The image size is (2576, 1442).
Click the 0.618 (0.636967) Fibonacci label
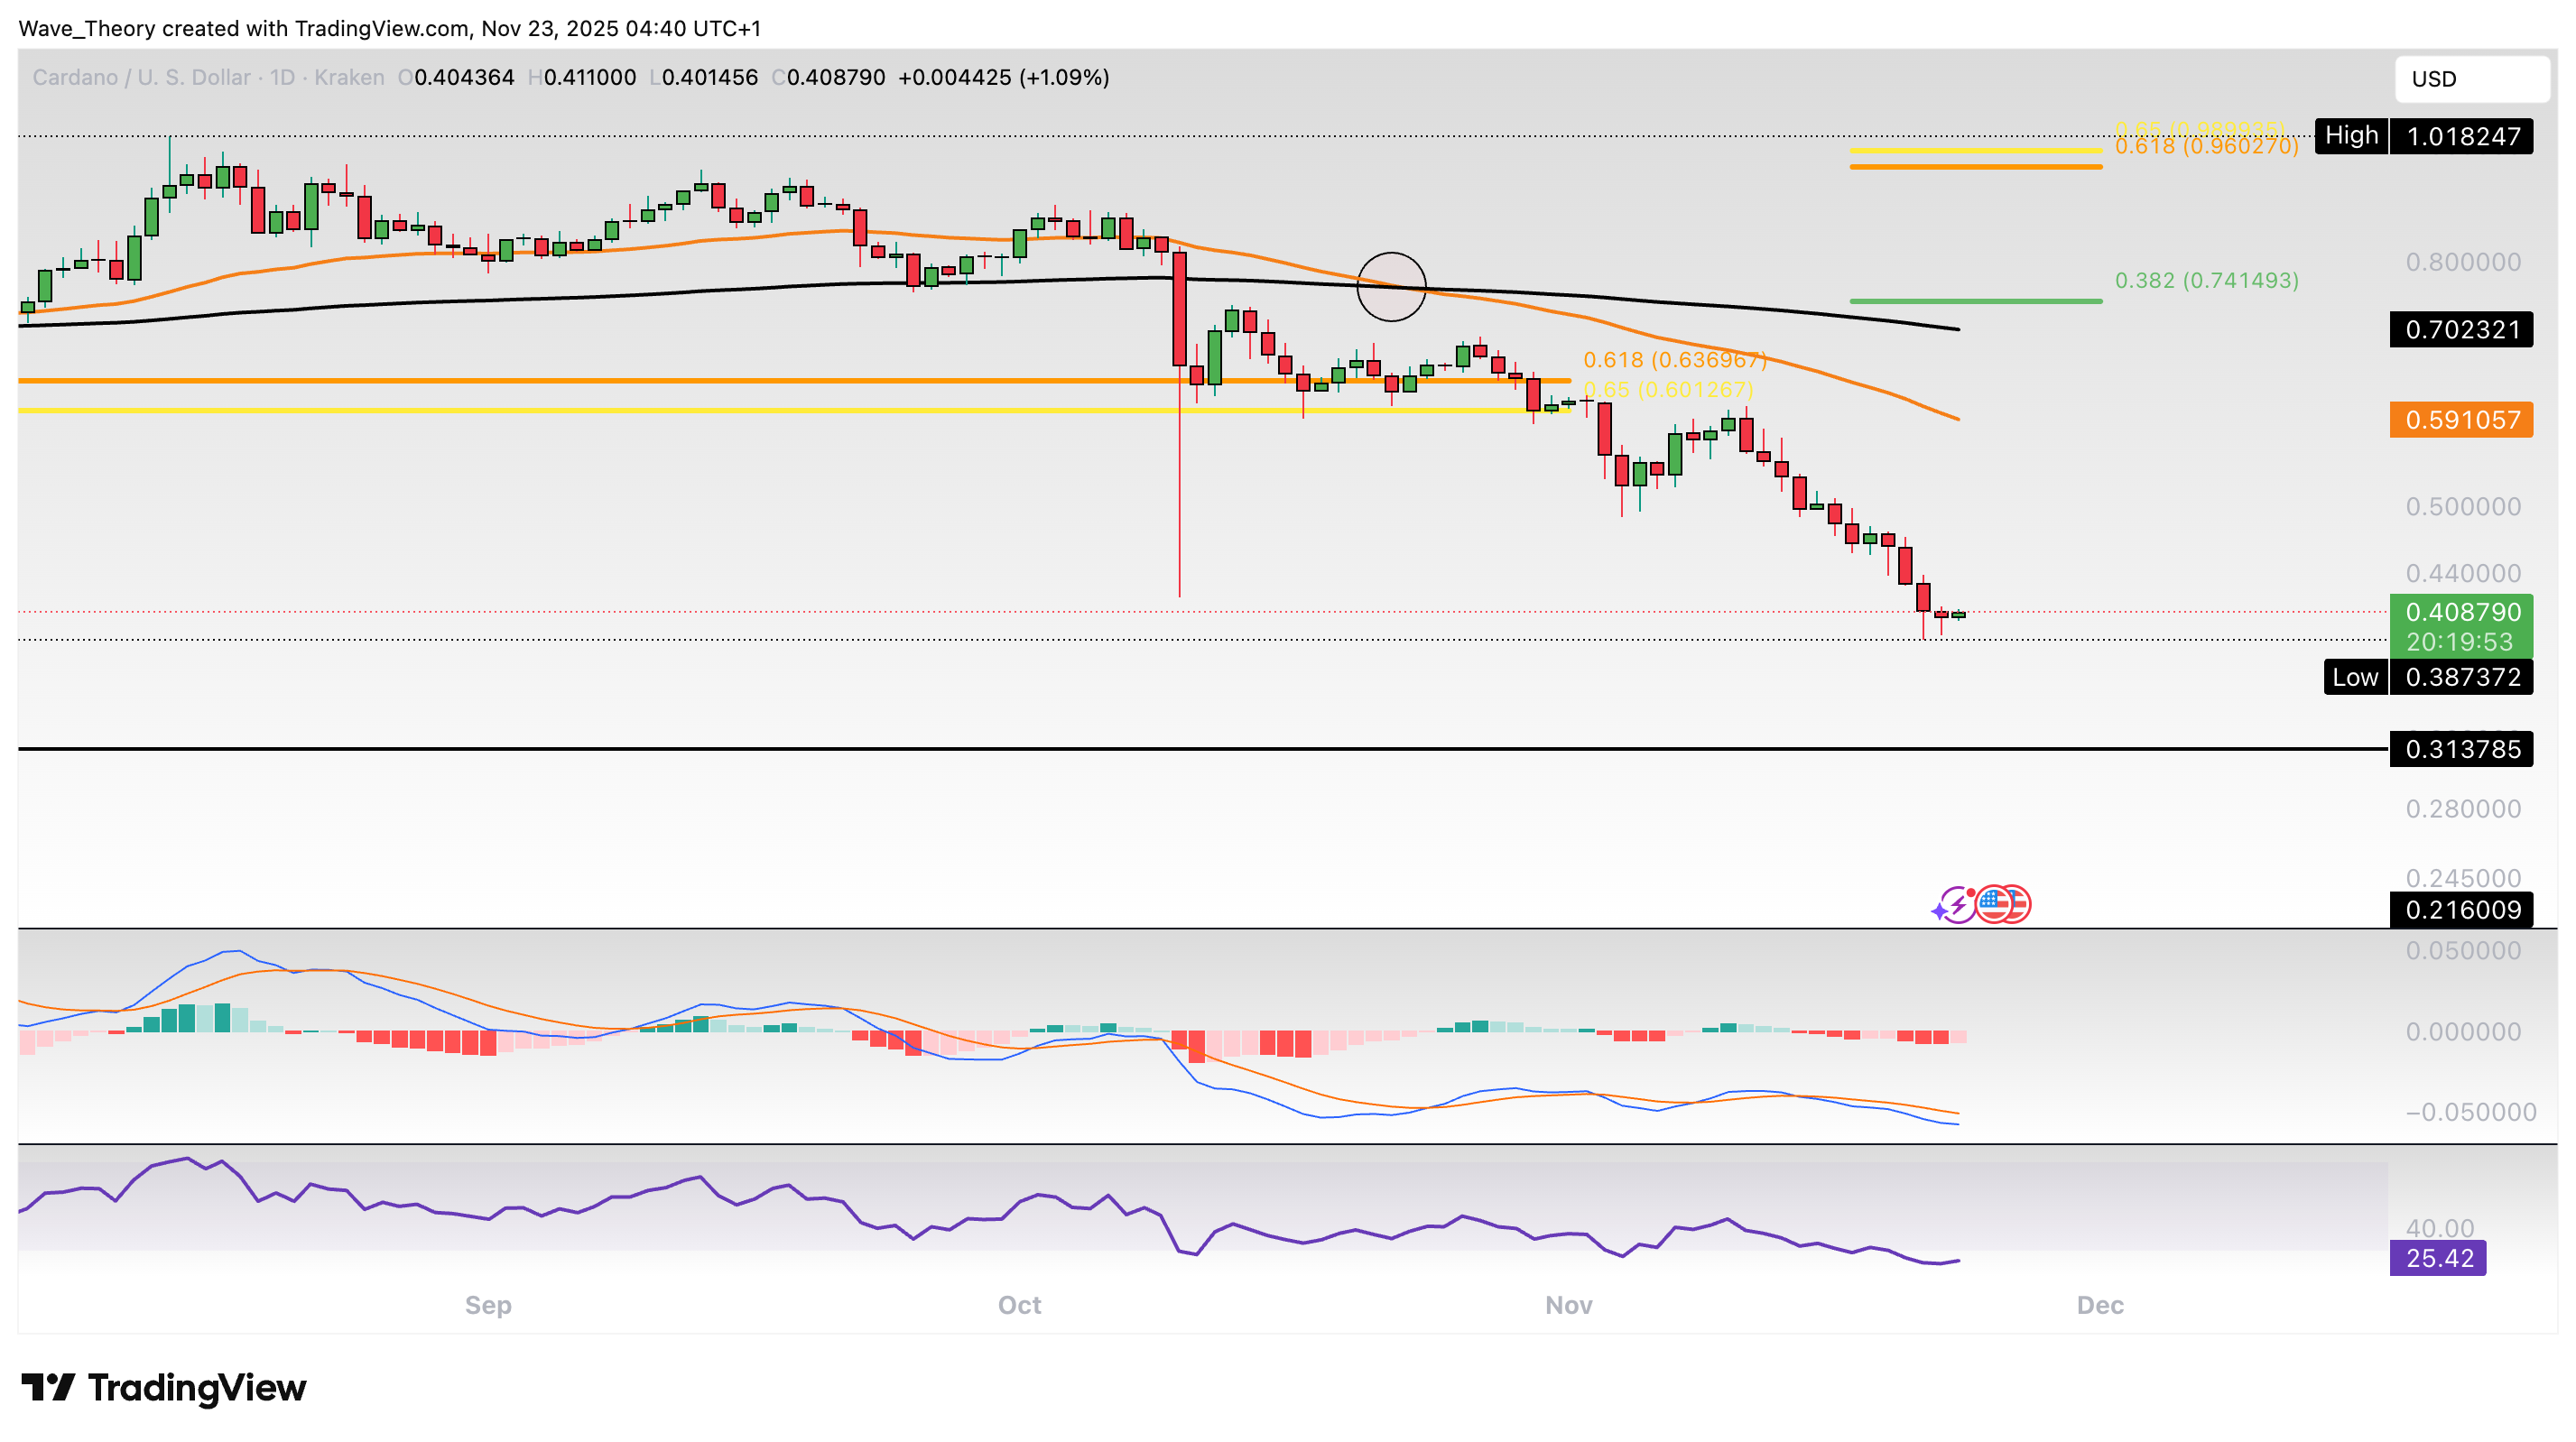tap(1674, 360)
